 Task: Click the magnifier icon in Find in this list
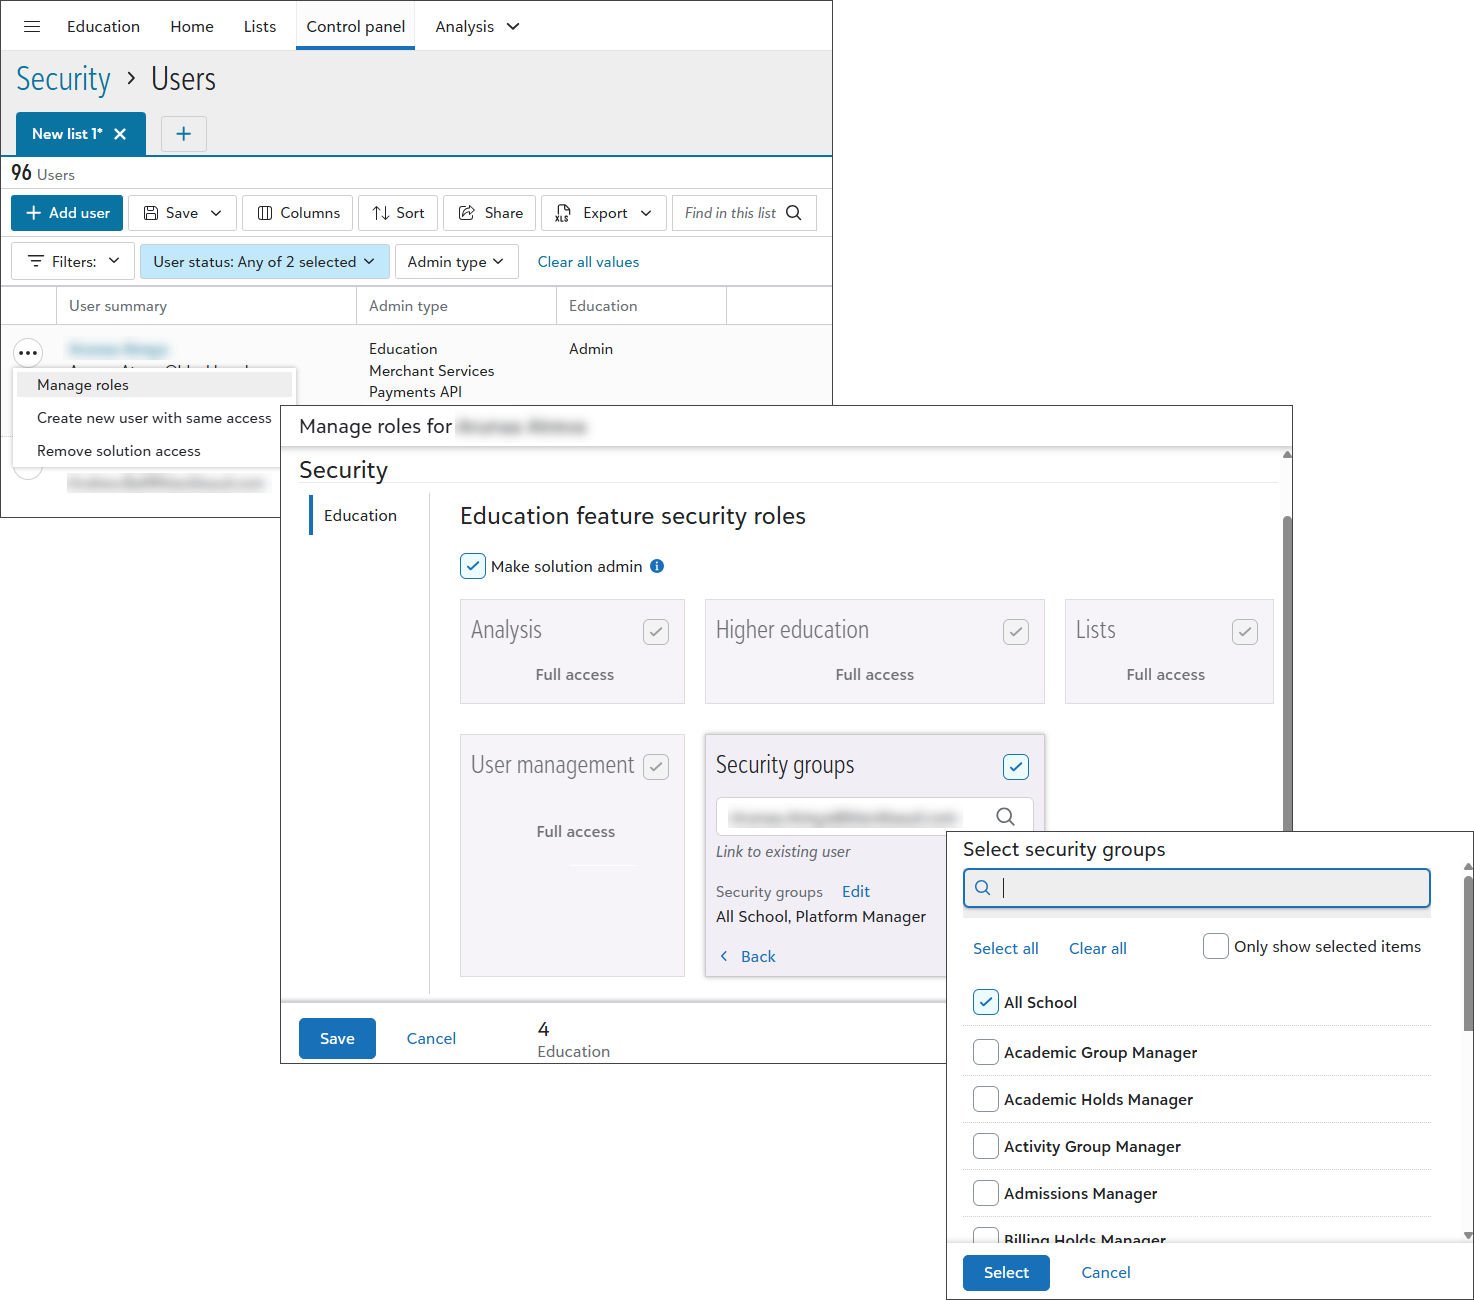click(x=794, y=213)
